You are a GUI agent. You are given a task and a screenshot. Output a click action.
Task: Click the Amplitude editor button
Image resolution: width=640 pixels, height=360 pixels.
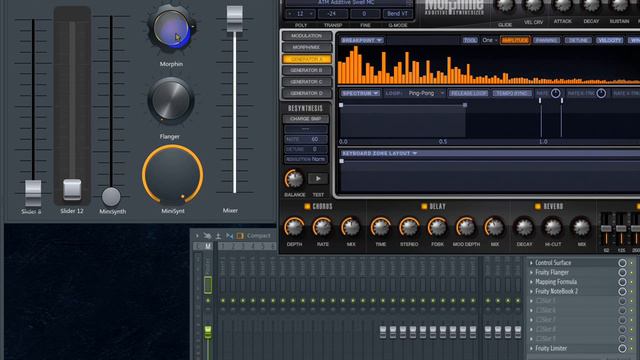(x=515, y=40)
